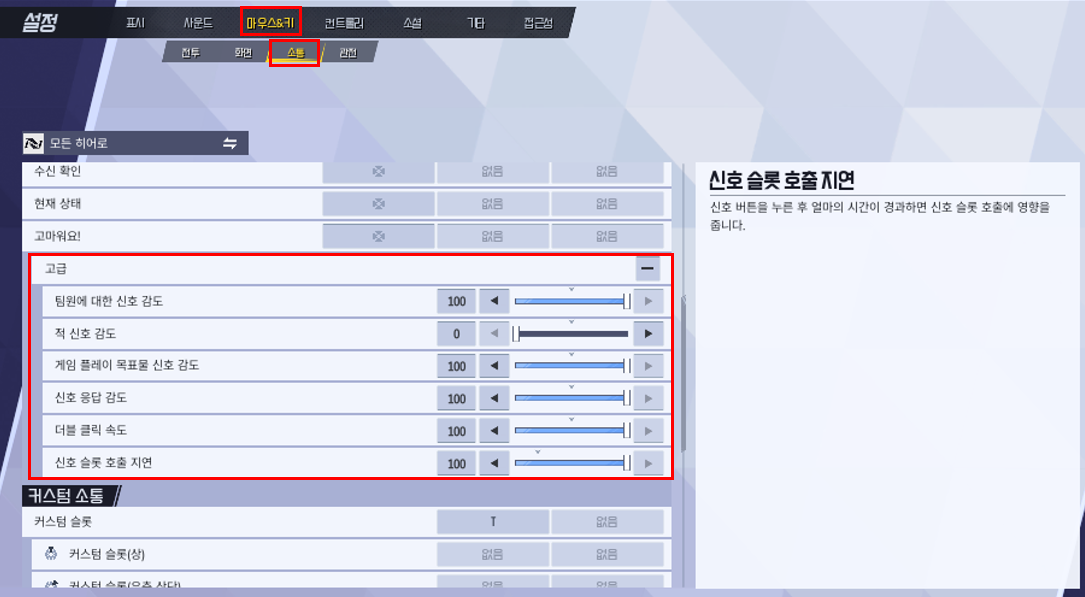
Task: Click the 신호 응답 감도 slider track
Action: pyautogui.click(x=572, y=398)
